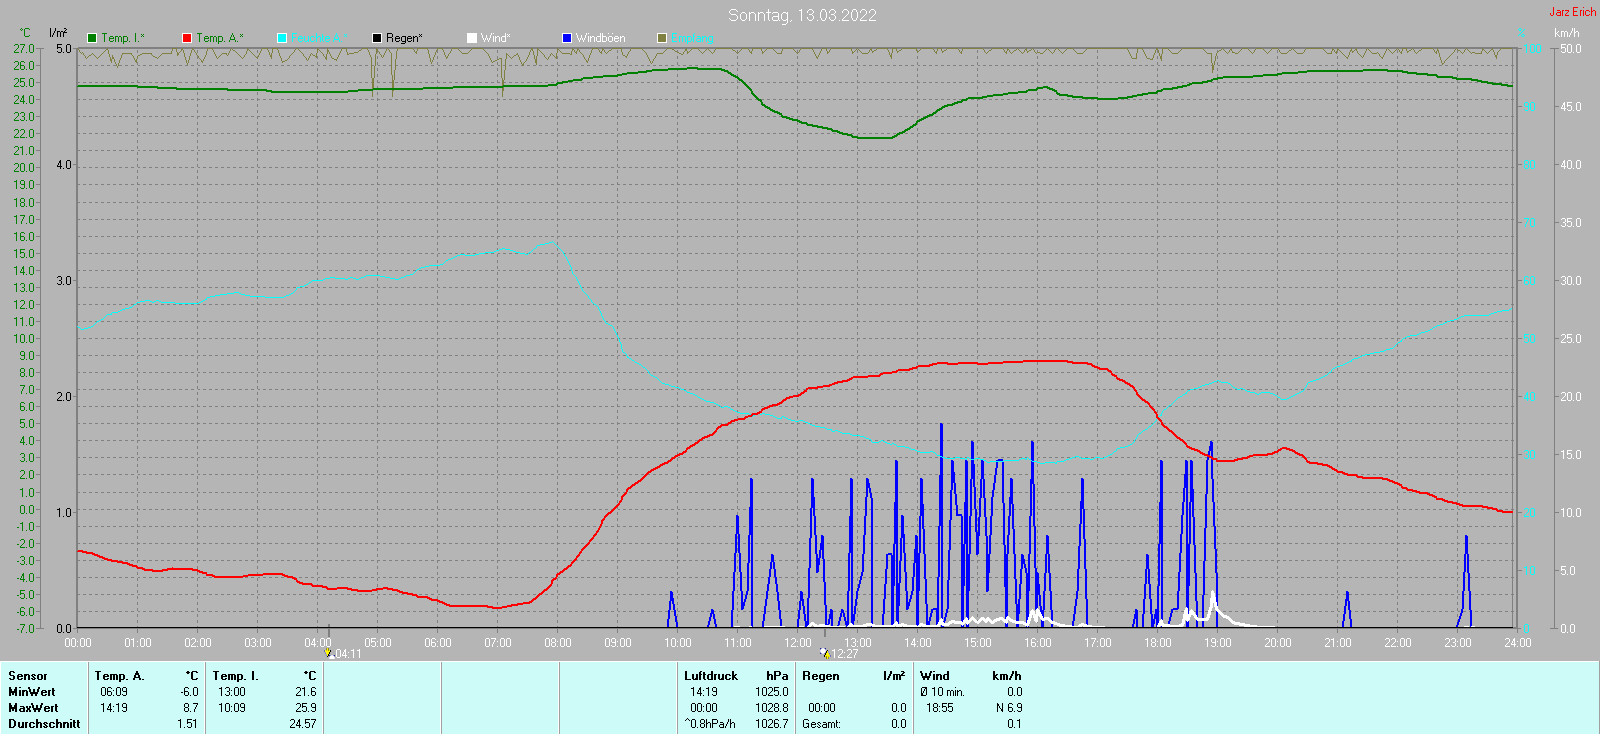
Task: Click the Regen* legend label
Action: [x=404, y=38]
